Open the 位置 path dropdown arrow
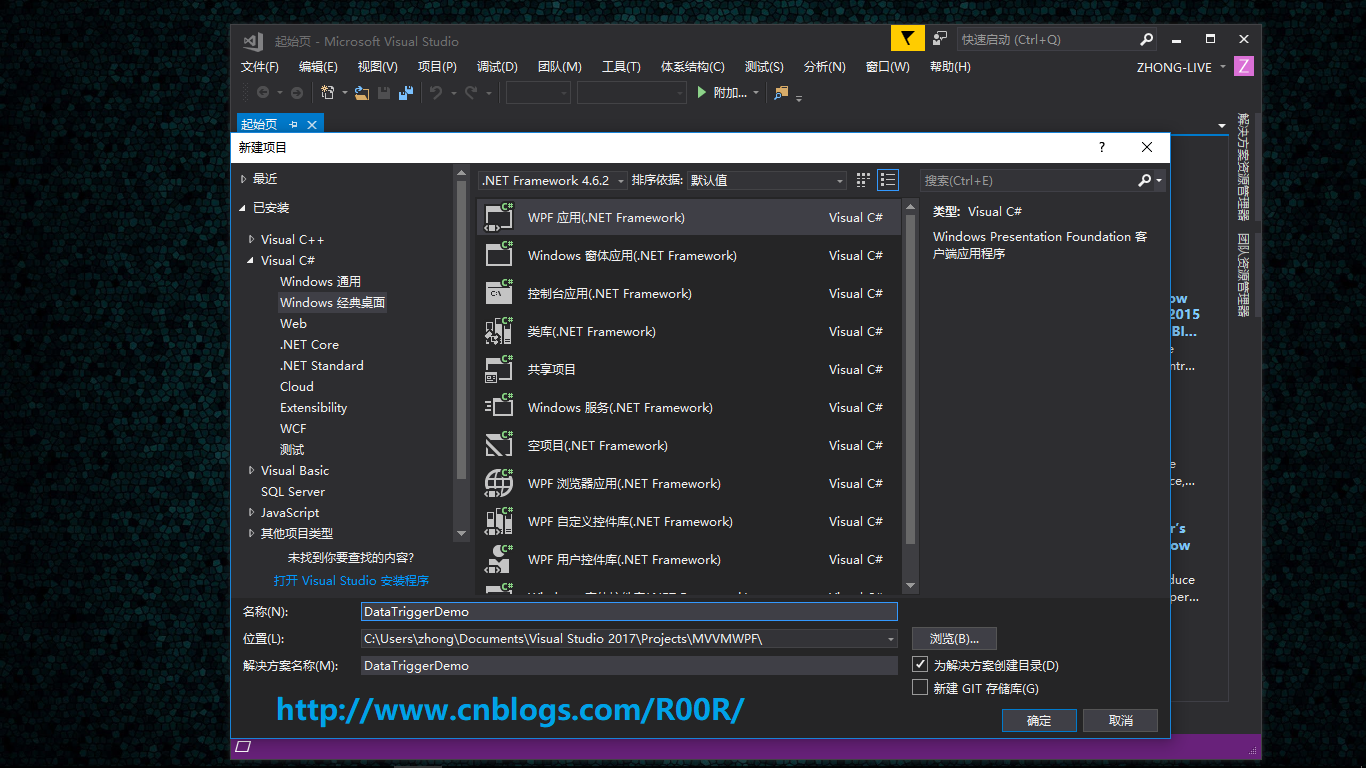 click(890, 638)
